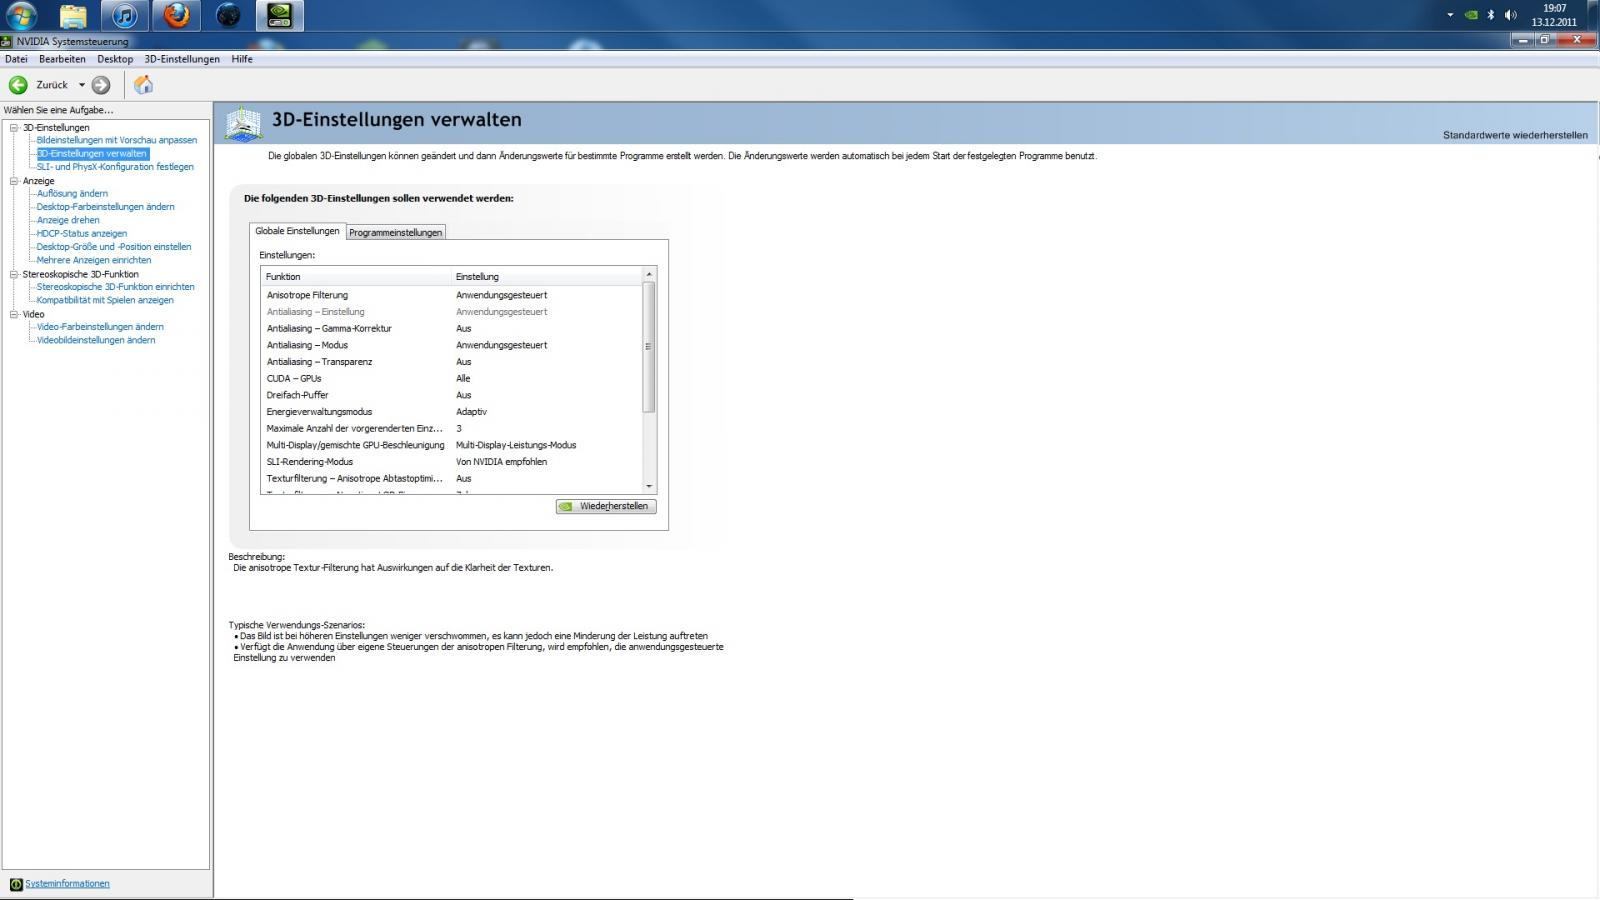Open the Zurück history dropdown arrow

[82, 85]
